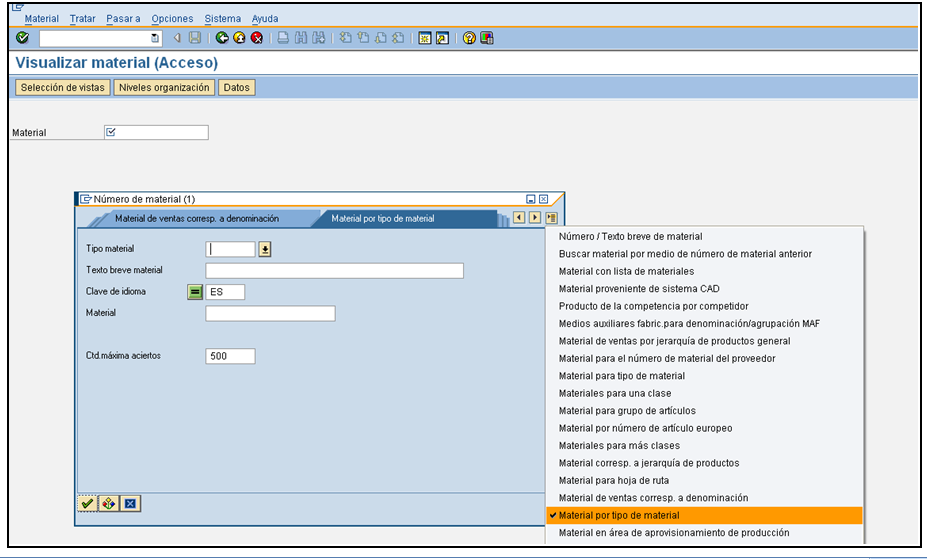This screenshot has height=559, width=927.
Task: Click the Find binoculars icon
Action: tap(301, 38)
